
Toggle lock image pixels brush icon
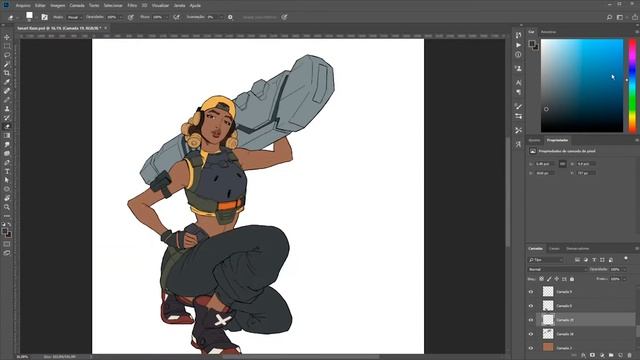[549, 279]
